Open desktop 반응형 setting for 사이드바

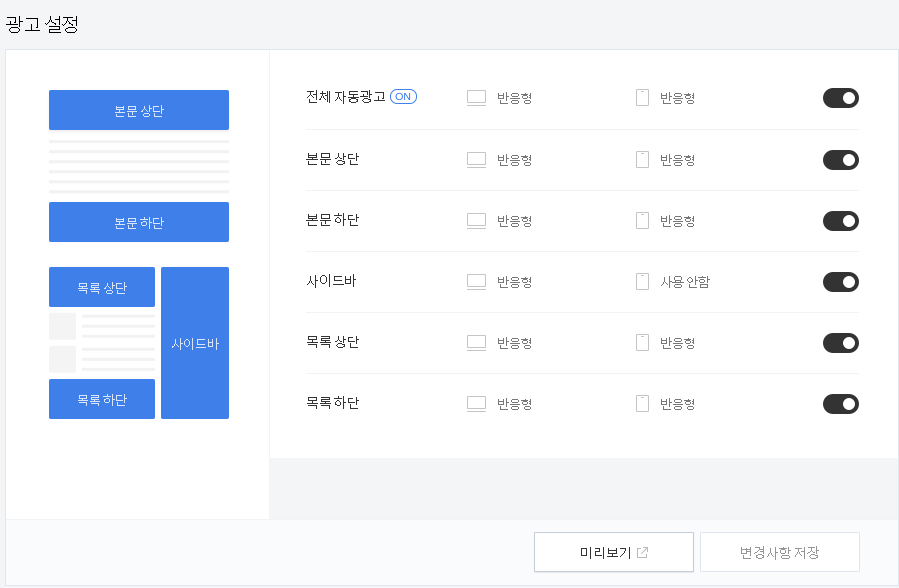[x=514, y=283]
